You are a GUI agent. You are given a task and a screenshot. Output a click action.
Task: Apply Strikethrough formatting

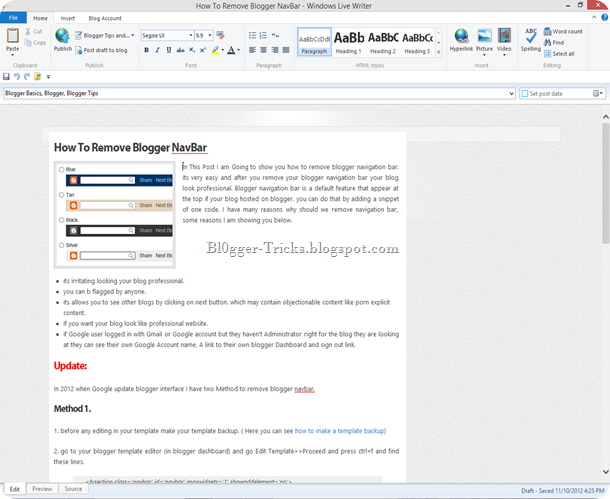tap(180, 50)
